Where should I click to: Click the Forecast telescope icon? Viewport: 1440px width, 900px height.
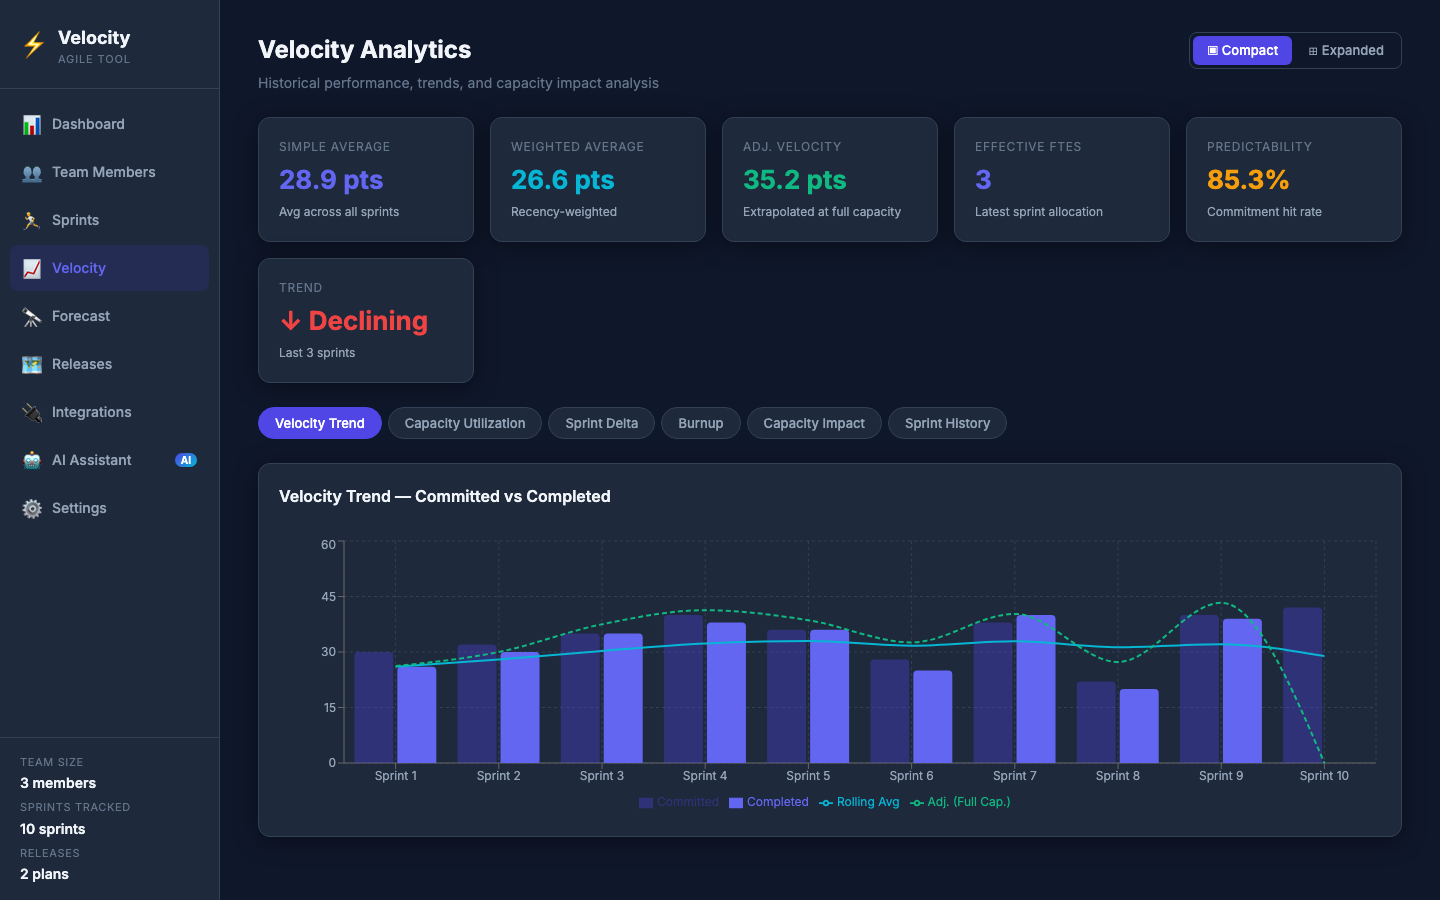tap(32, 316)
